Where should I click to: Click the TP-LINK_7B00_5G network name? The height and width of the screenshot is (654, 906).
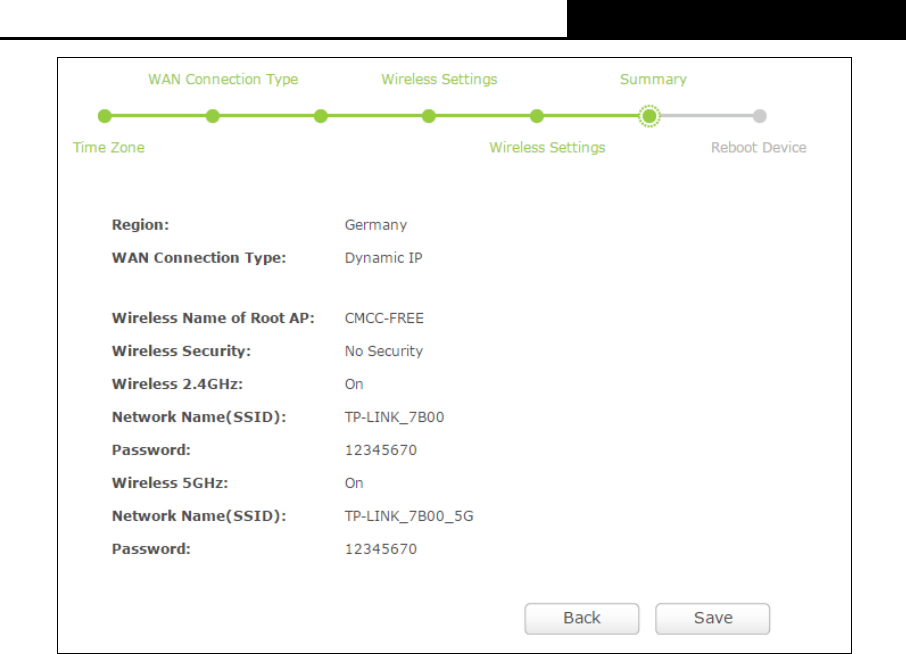point(409,516)
